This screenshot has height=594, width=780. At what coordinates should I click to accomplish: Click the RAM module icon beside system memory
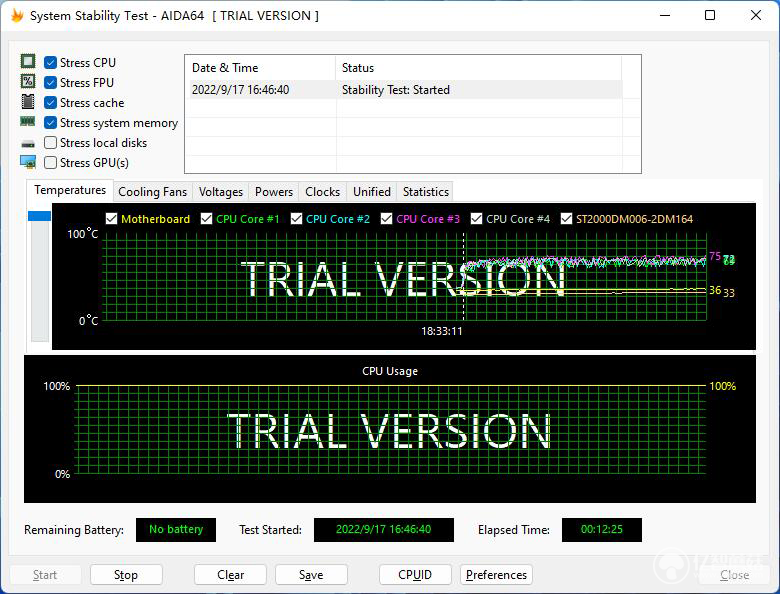[28, 121]
